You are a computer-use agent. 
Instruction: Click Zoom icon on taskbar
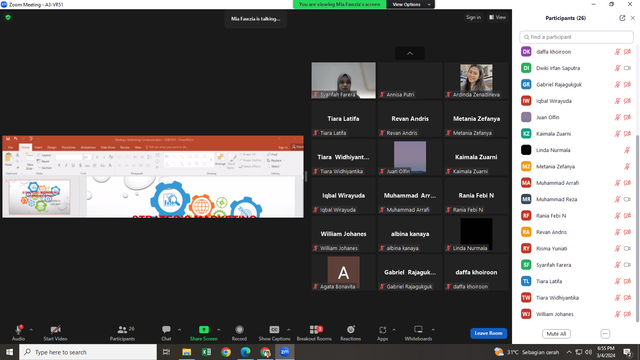(284, 352)
